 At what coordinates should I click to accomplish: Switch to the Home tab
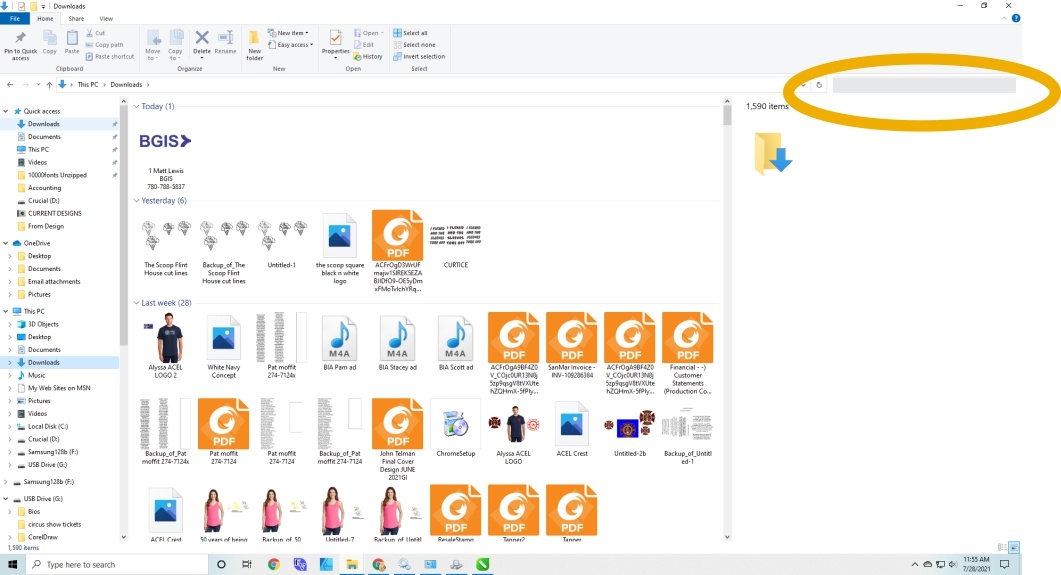coord(45,18)
